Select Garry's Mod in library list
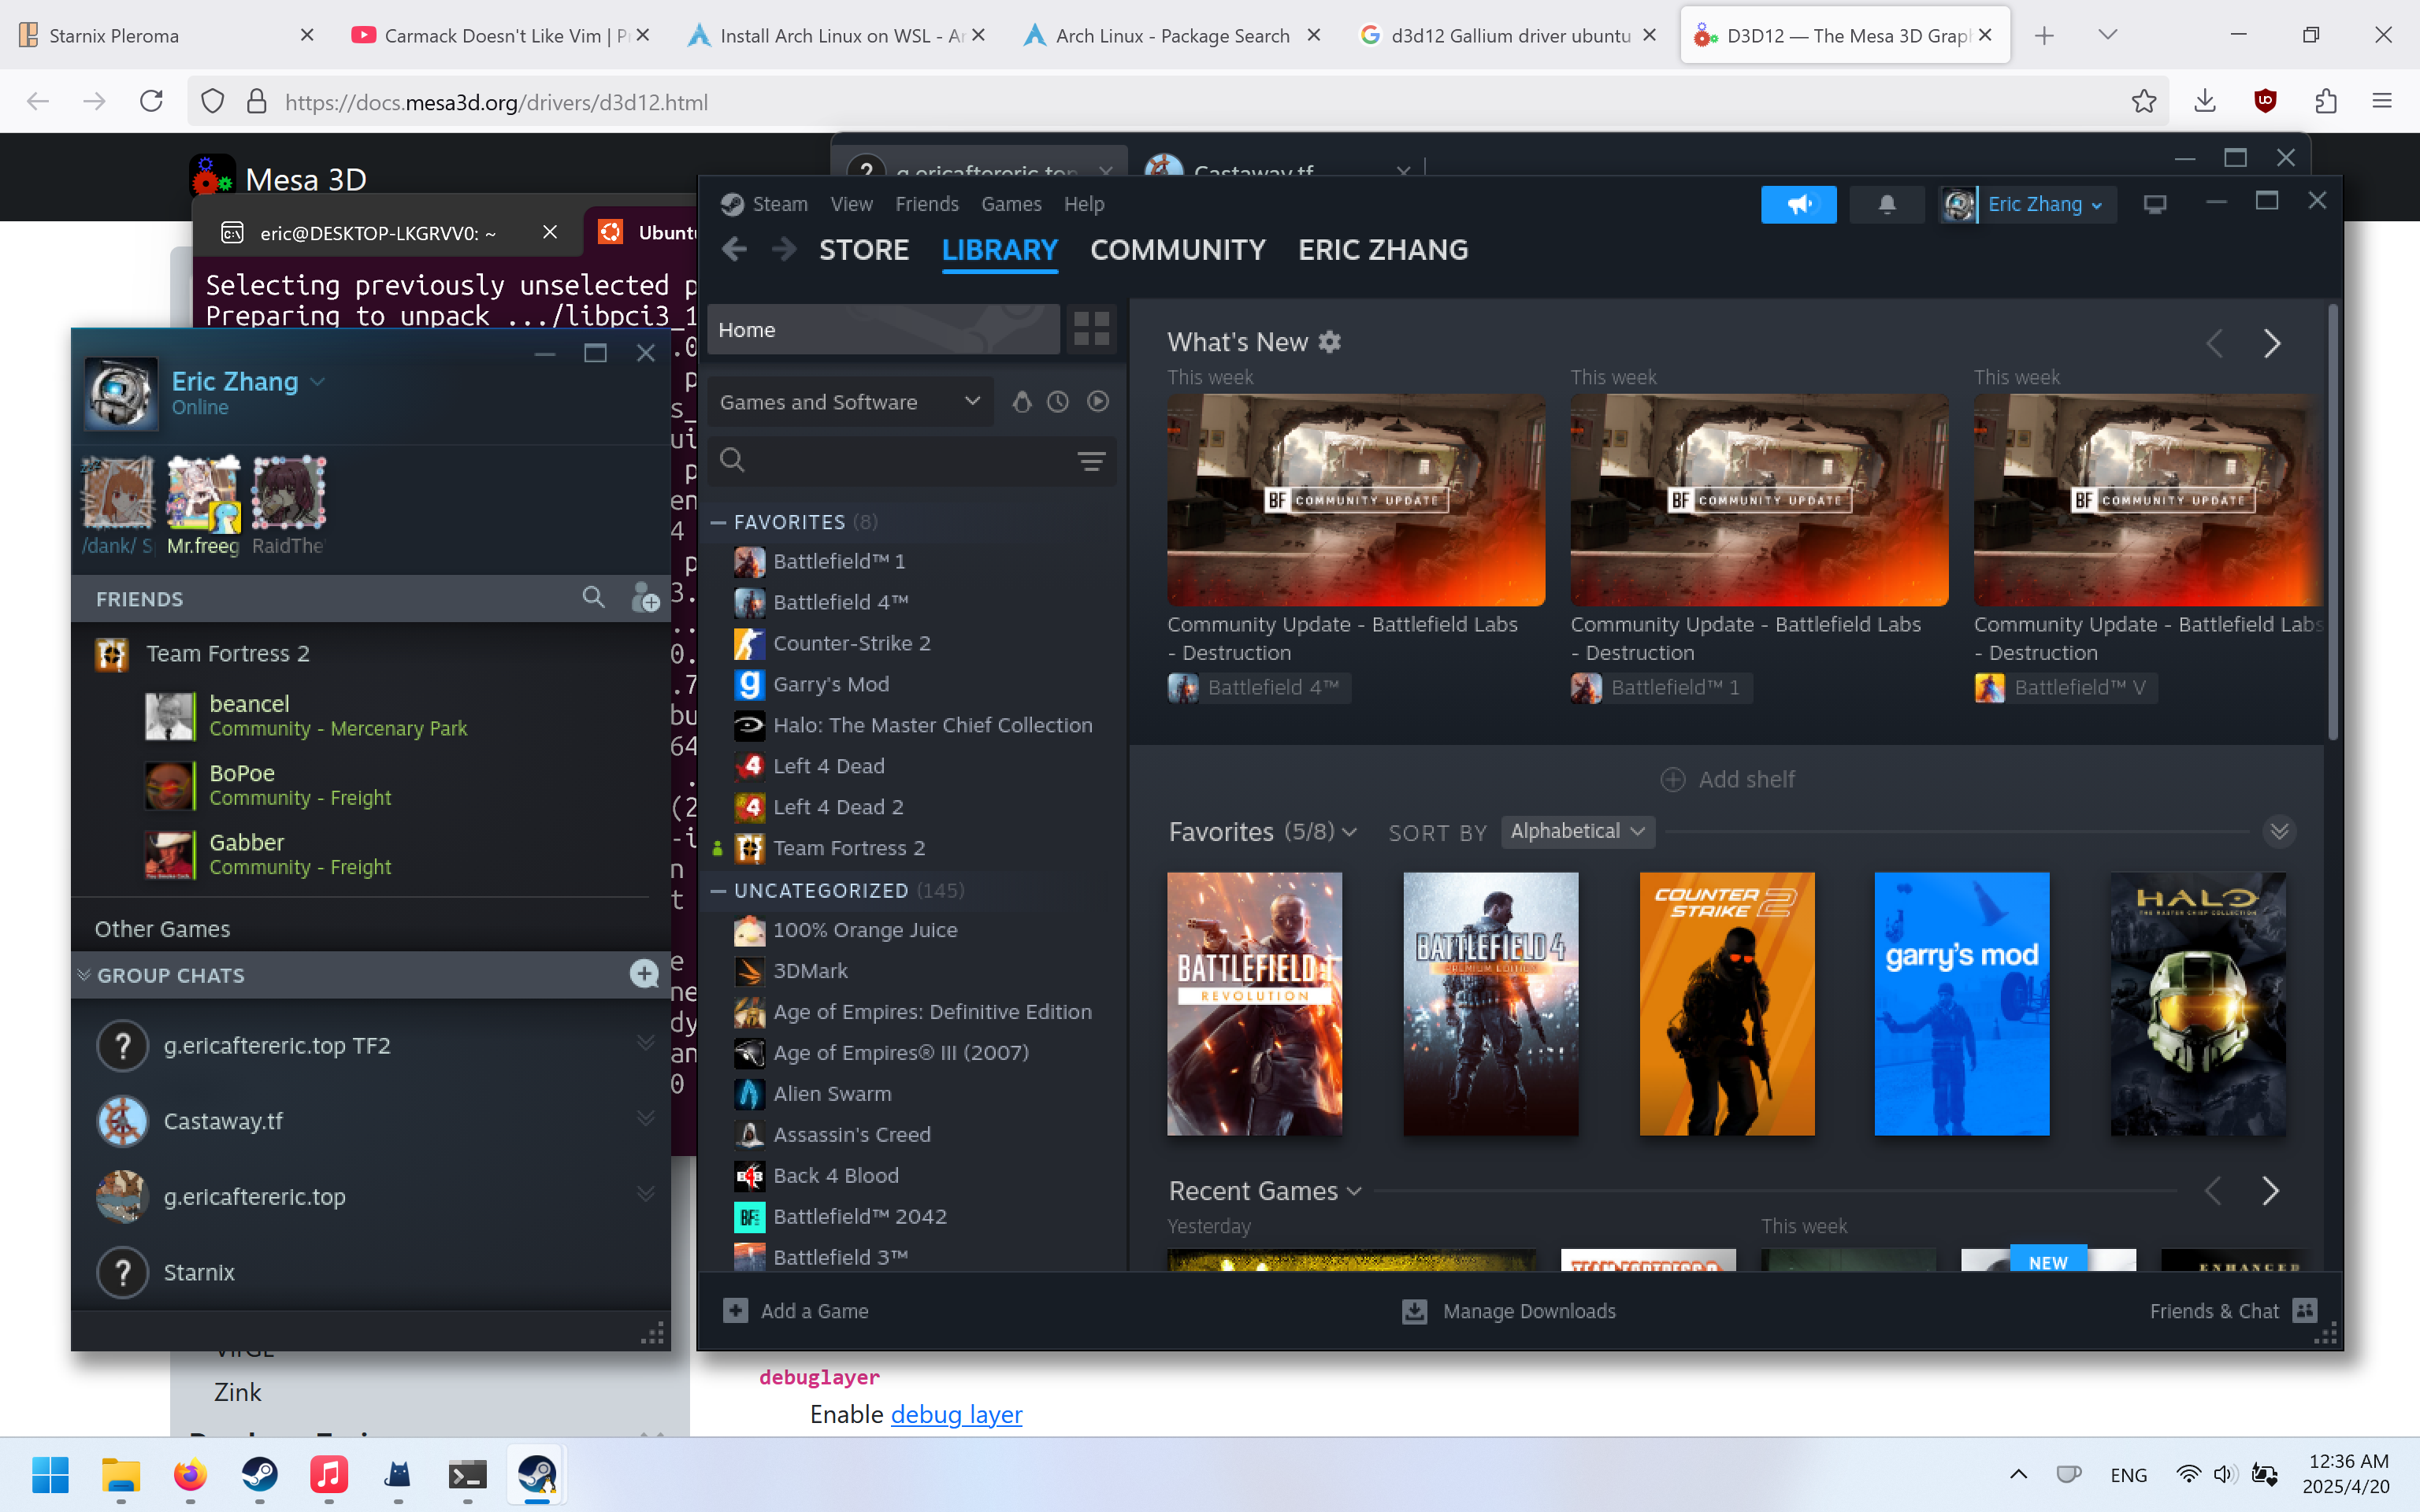2420x1512 pixels. coord(830,684)
